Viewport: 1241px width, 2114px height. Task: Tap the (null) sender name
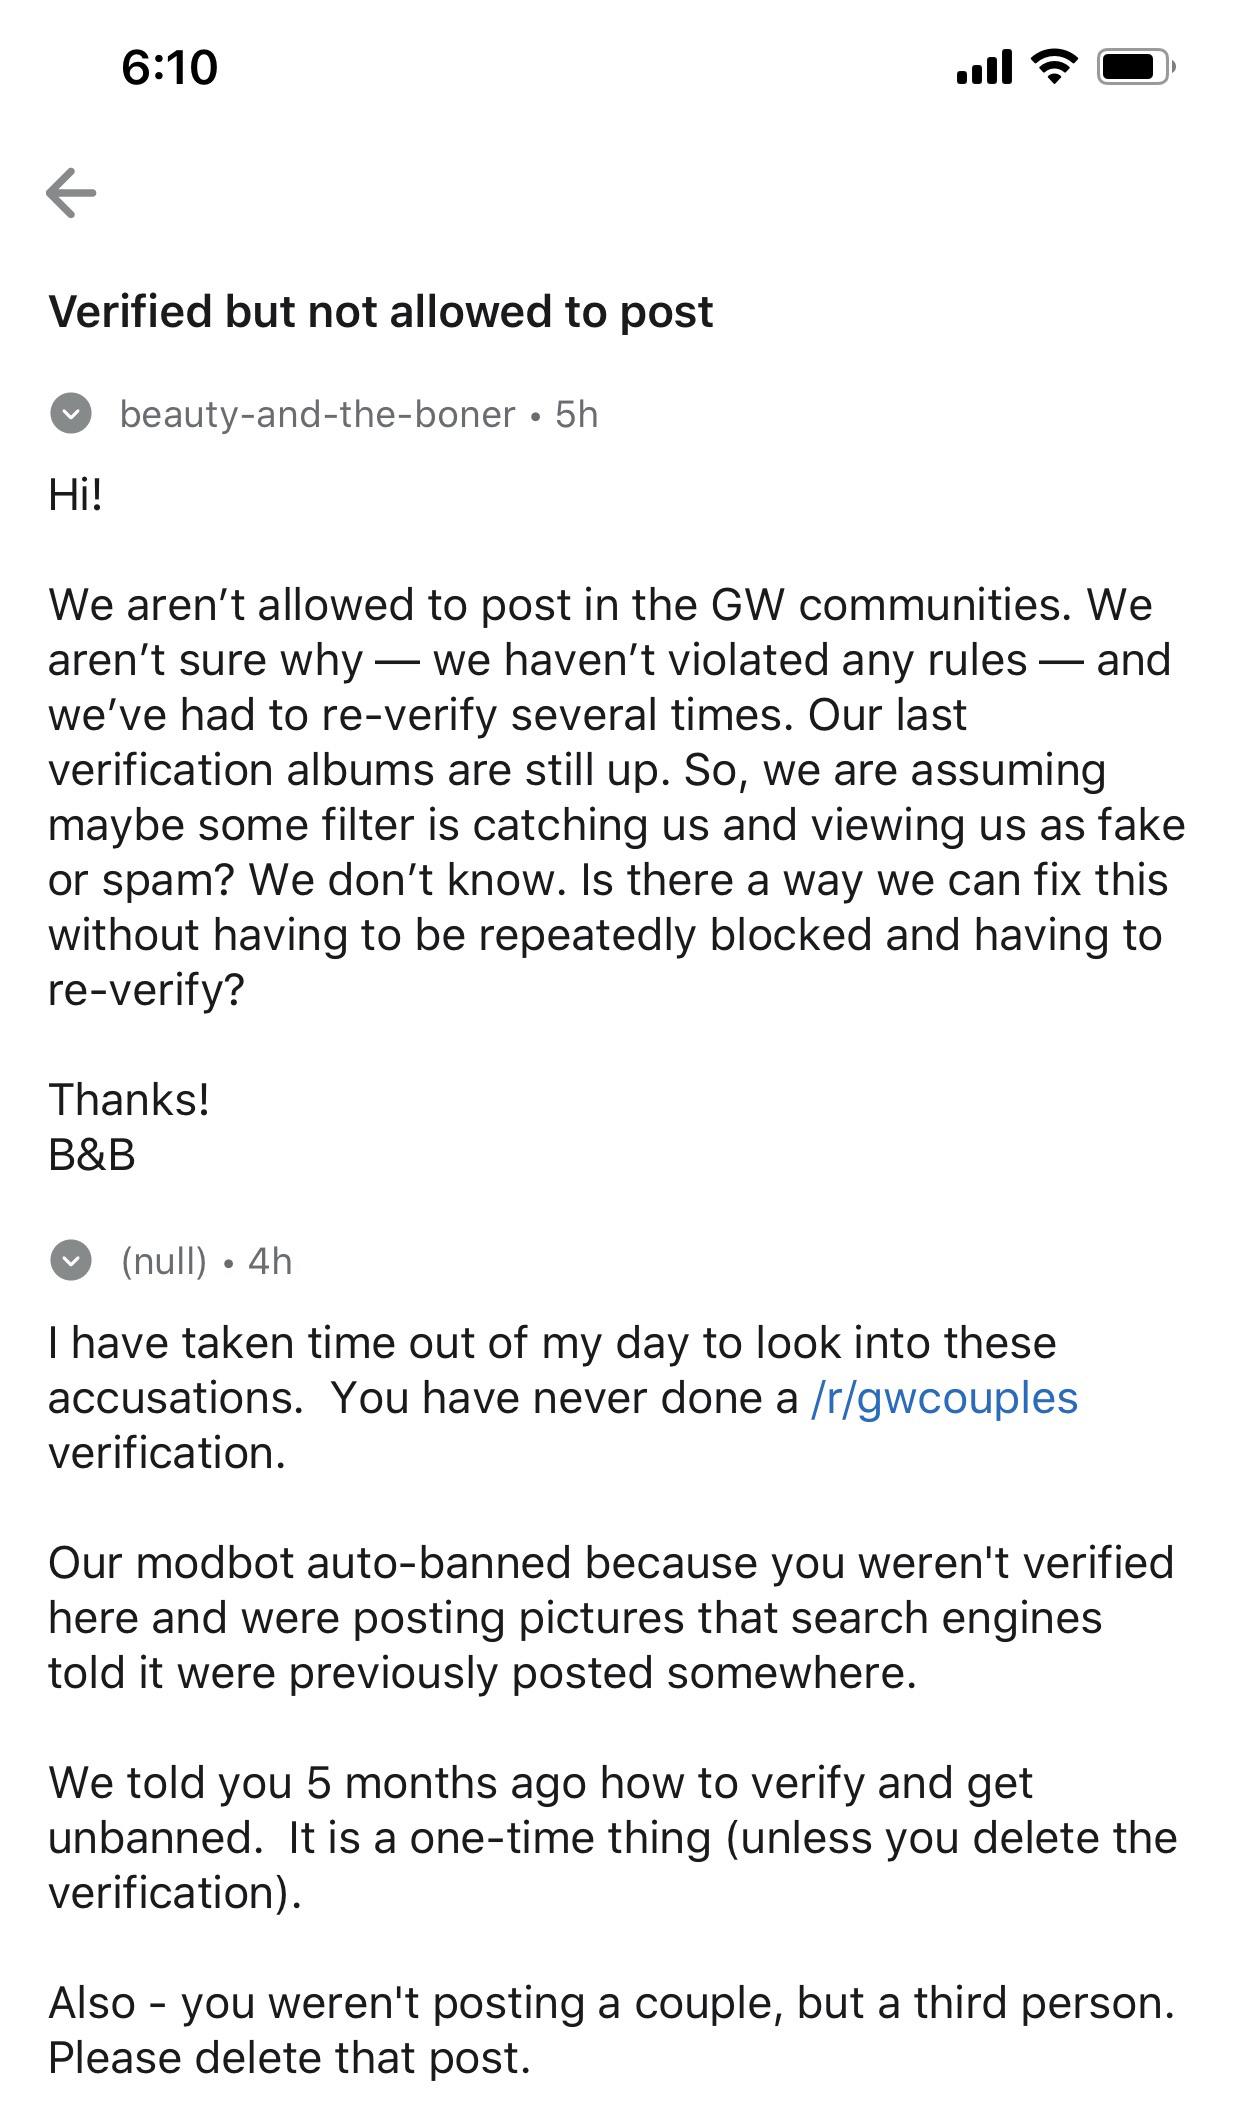click(x=164, y=1261)
